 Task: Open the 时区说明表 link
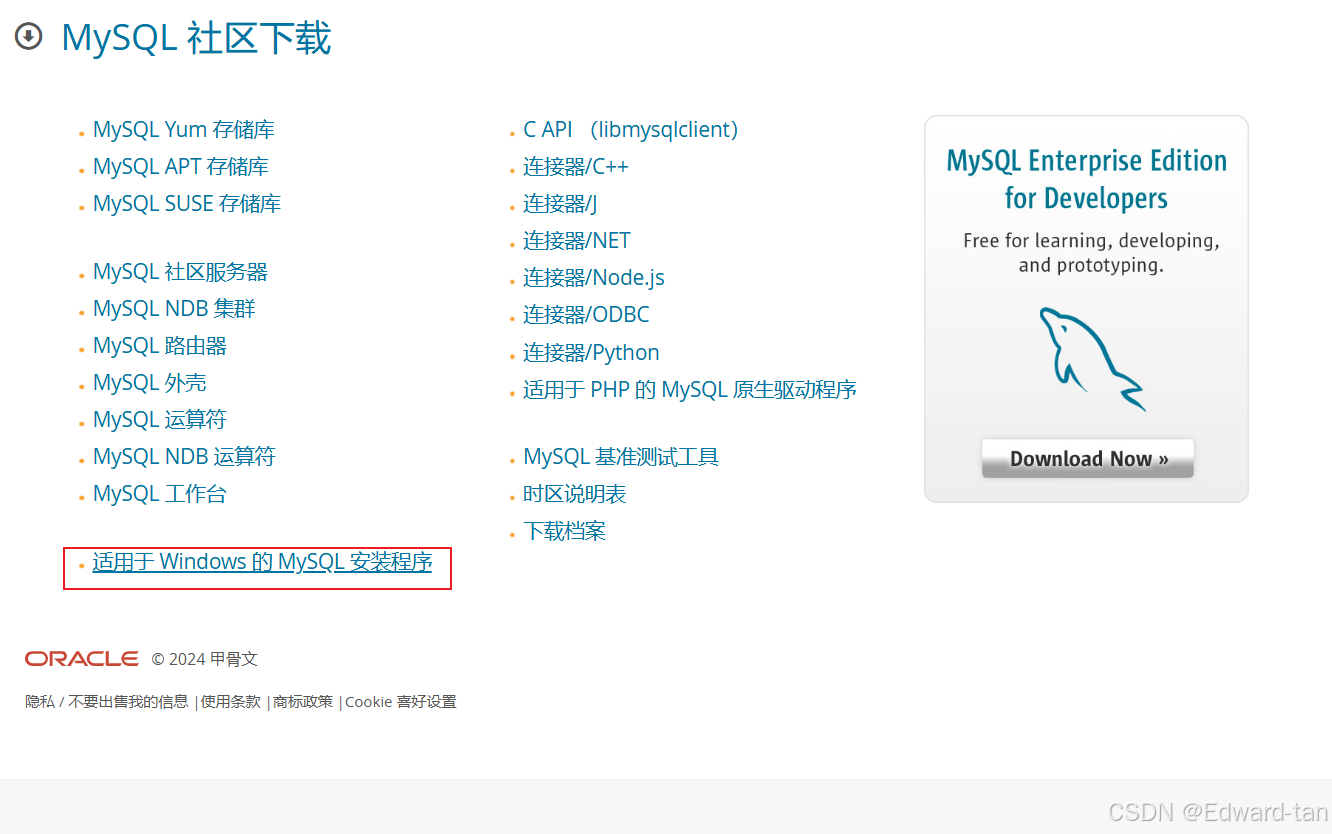575,494
